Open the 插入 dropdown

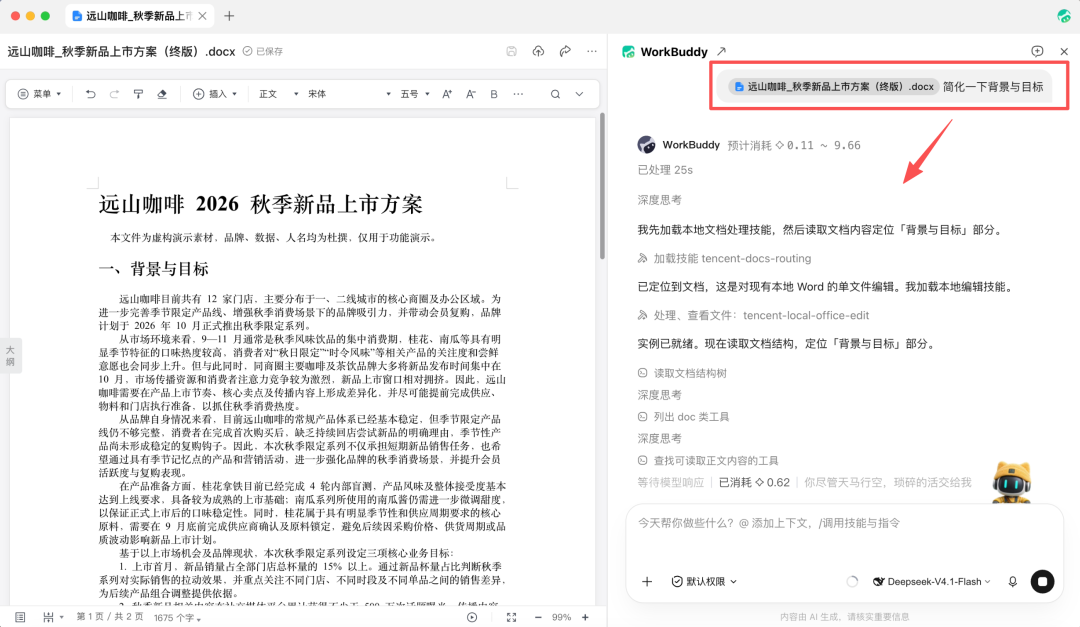(215, 94)
